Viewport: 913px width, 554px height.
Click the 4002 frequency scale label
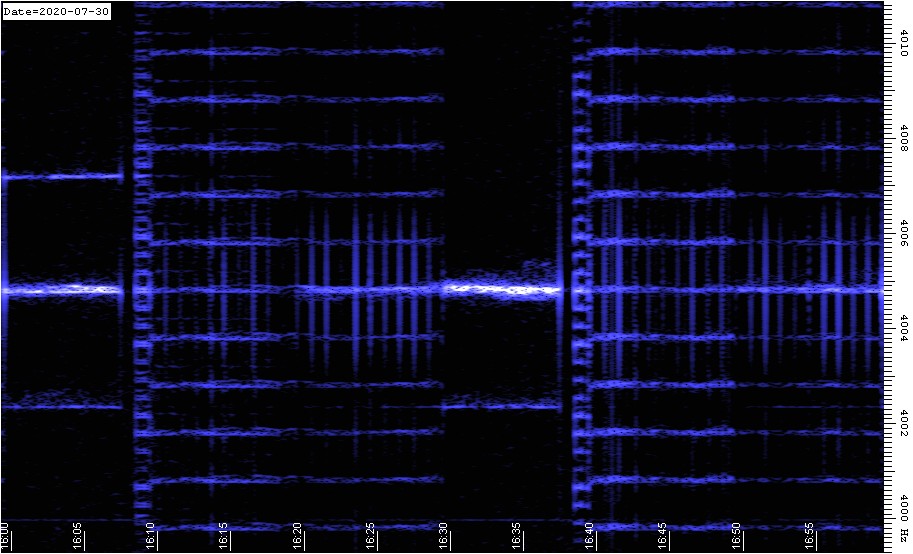click(x=904, y=424)
